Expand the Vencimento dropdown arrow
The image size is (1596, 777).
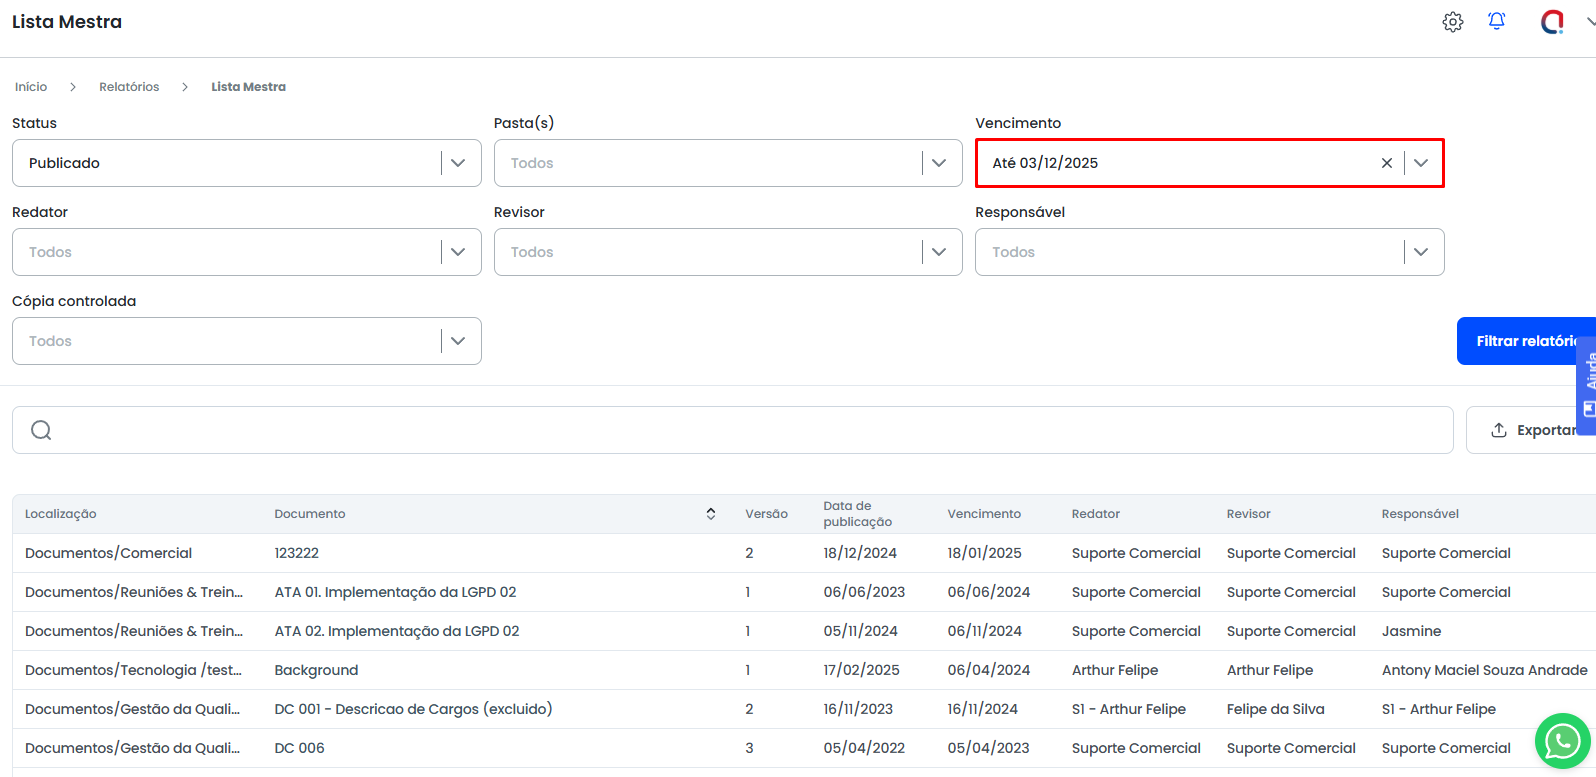click(1421, 163)
